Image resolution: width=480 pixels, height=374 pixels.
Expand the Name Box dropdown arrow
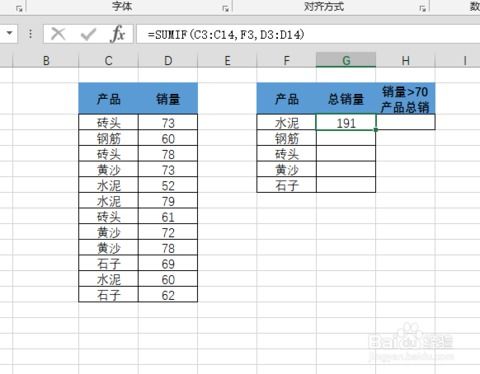coord(10,33)
